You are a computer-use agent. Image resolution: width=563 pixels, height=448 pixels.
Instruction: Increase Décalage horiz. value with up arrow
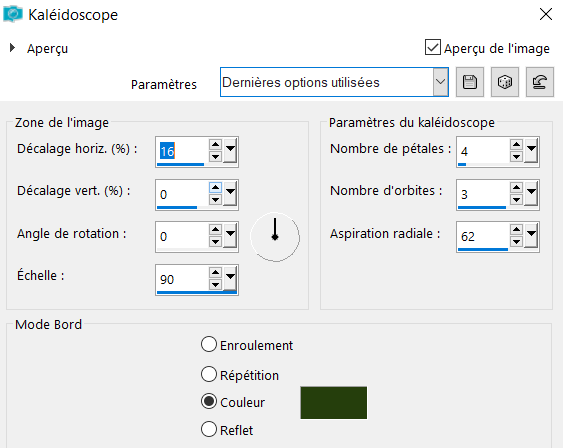215,145
